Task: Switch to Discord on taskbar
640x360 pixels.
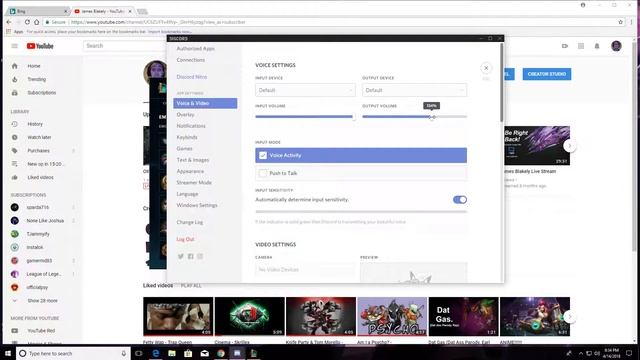Action: (237, 353)
